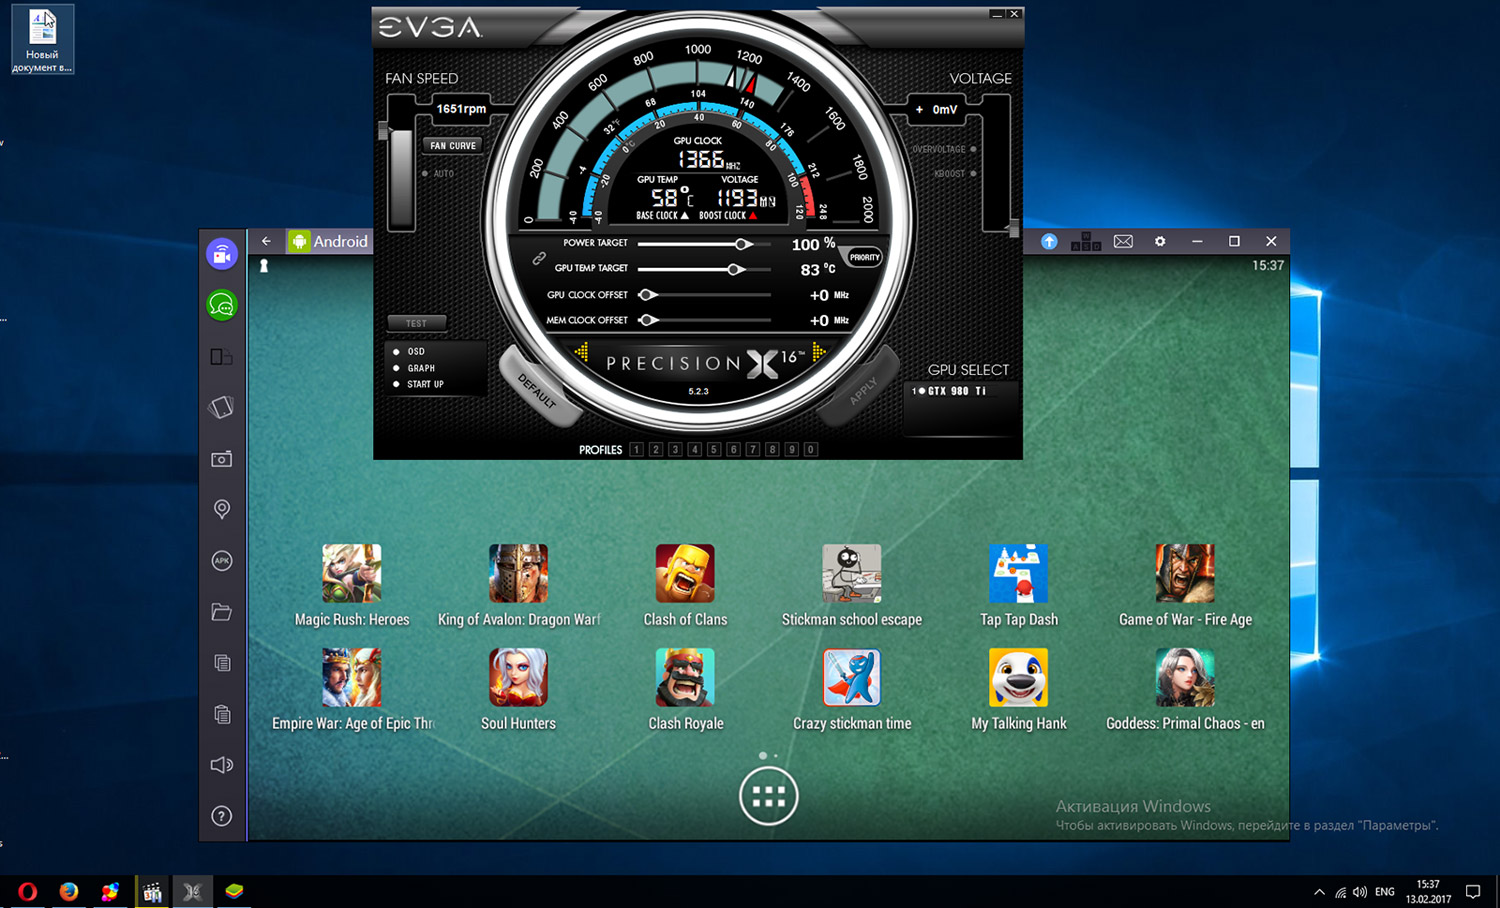The width and height of the screenshot is (1500, 908).
Task: Launch Crazy stickman time
Action: pyautogui.click(x=852, y=677)
